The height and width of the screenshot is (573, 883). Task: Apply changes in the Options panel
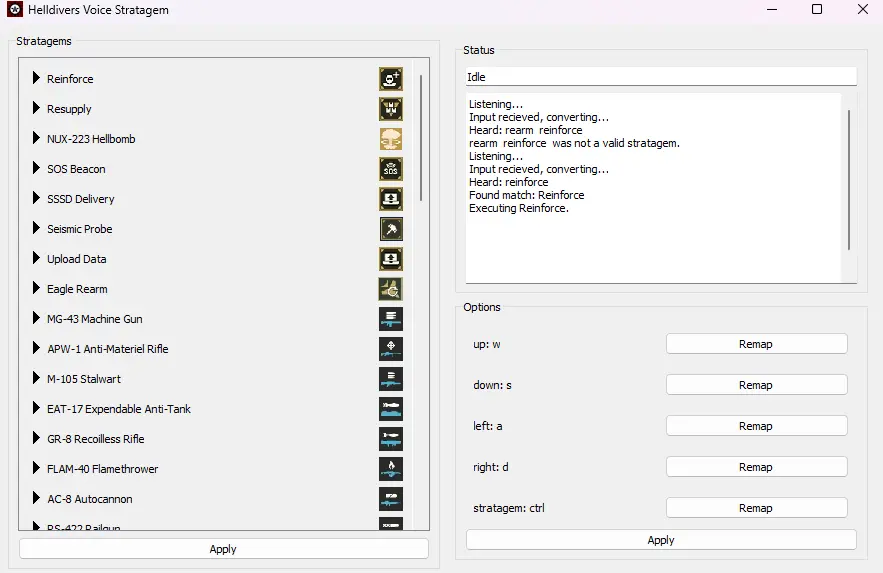click(661, 540)
